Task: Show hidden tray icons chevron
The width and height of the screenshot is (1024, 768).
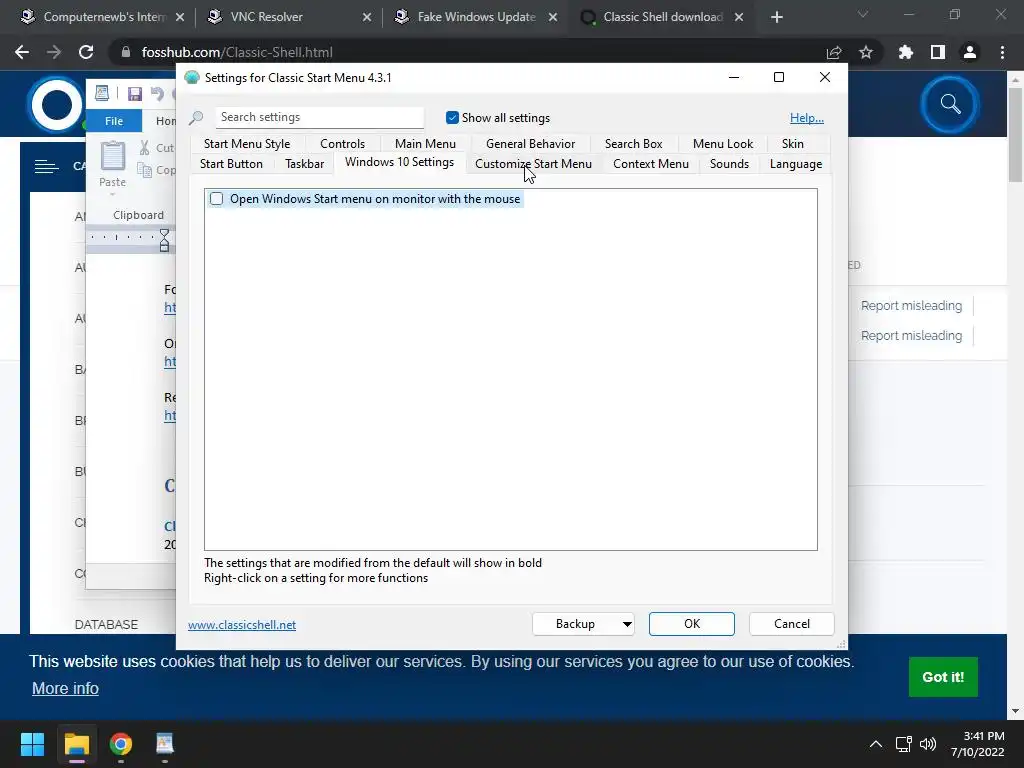Action: point(876,744)
